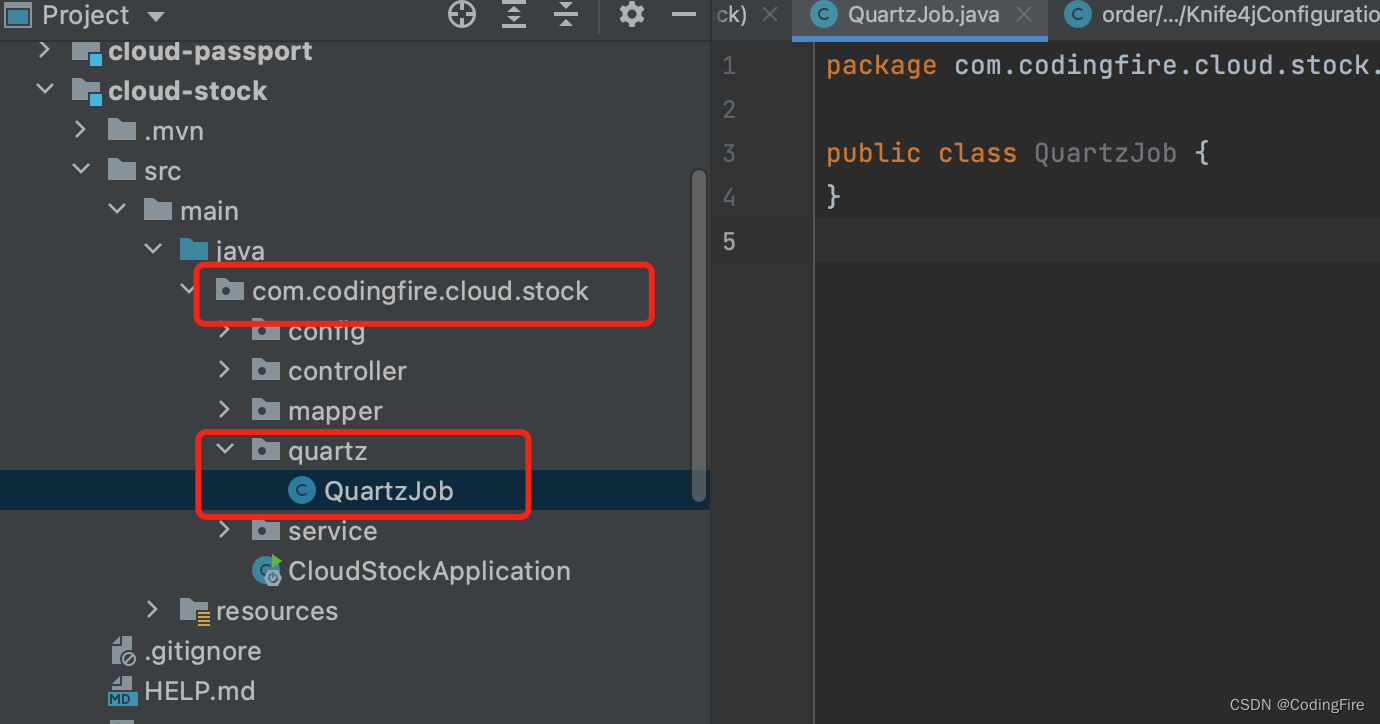Expand the cloud-passport module
Screen dimensions: 1380x724
coord(44,50)
